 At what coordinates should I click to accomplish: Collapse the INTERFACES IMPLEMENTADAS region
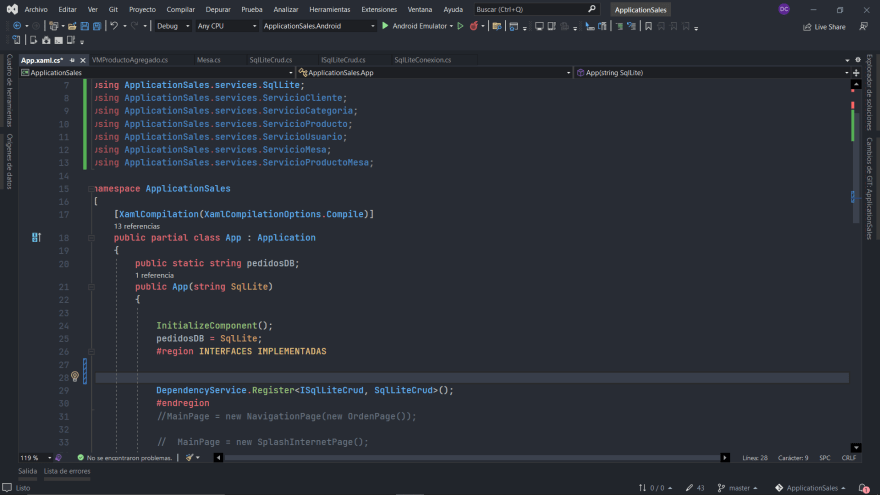click(91, 351)
